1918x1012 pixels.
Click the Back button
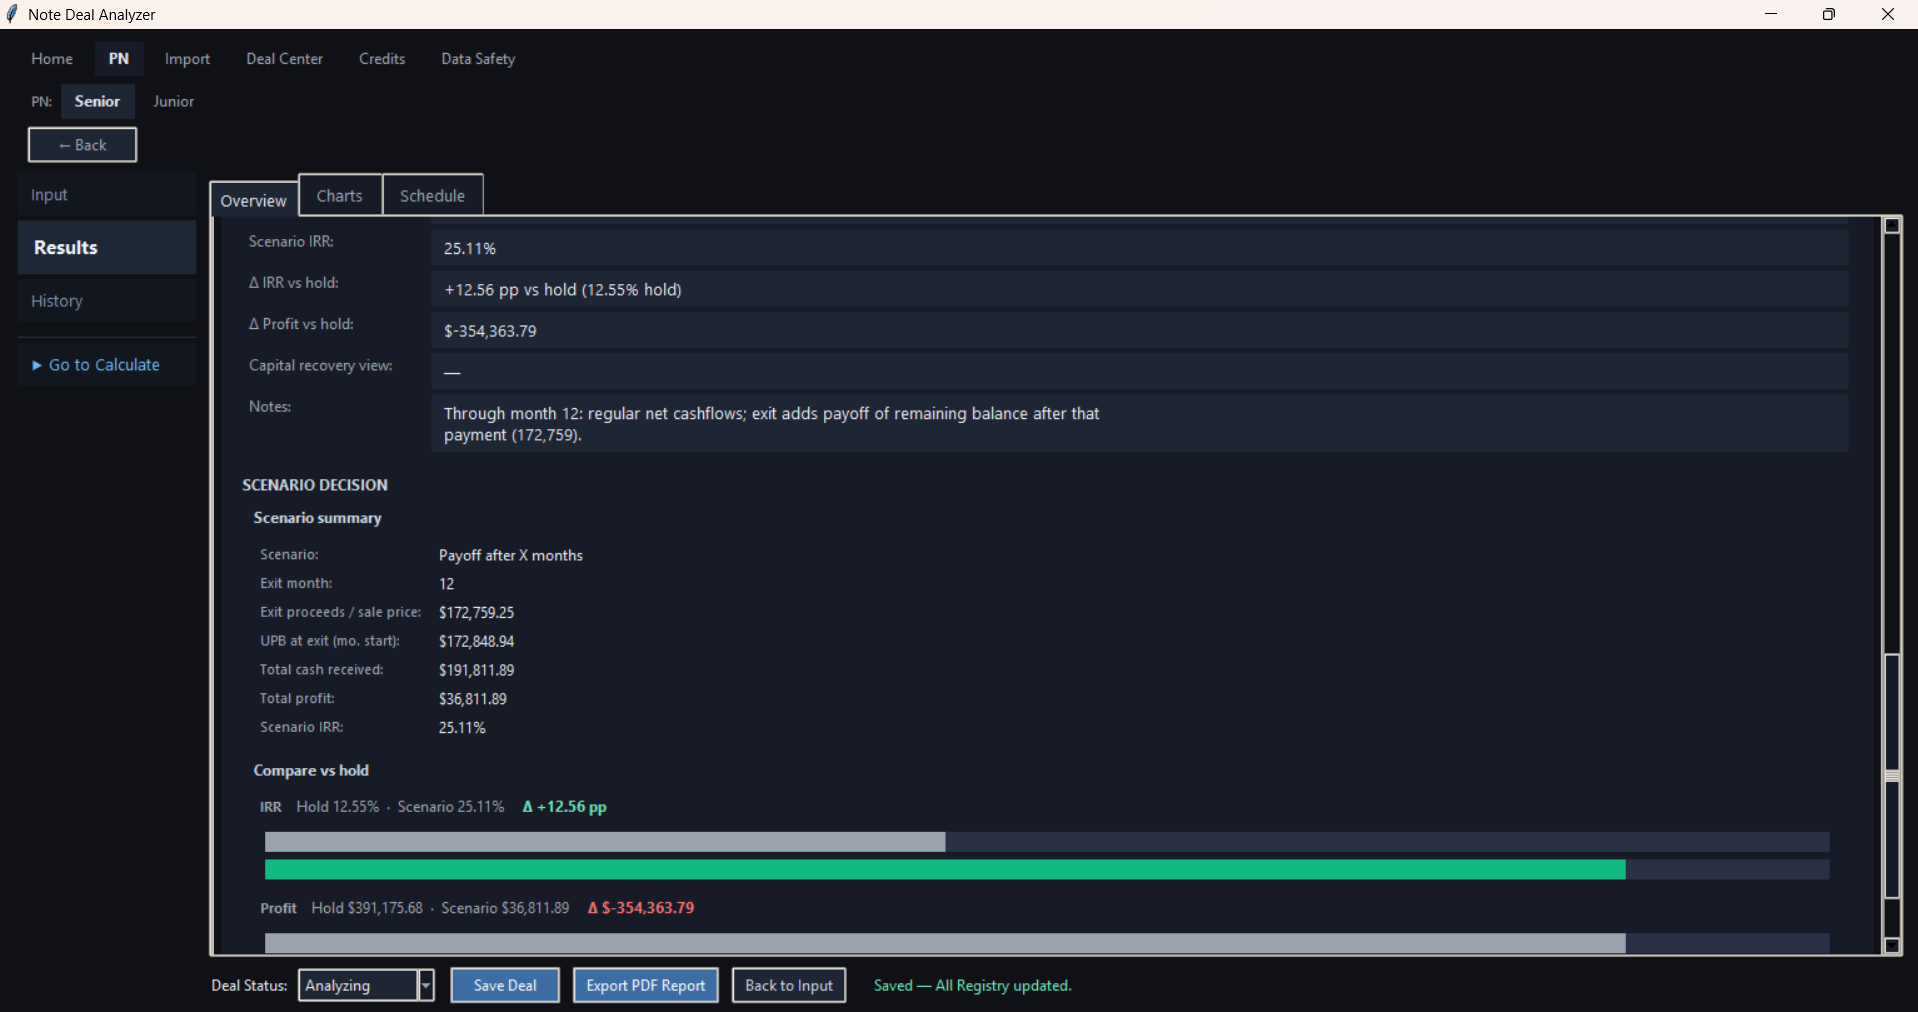coord(82,145)
